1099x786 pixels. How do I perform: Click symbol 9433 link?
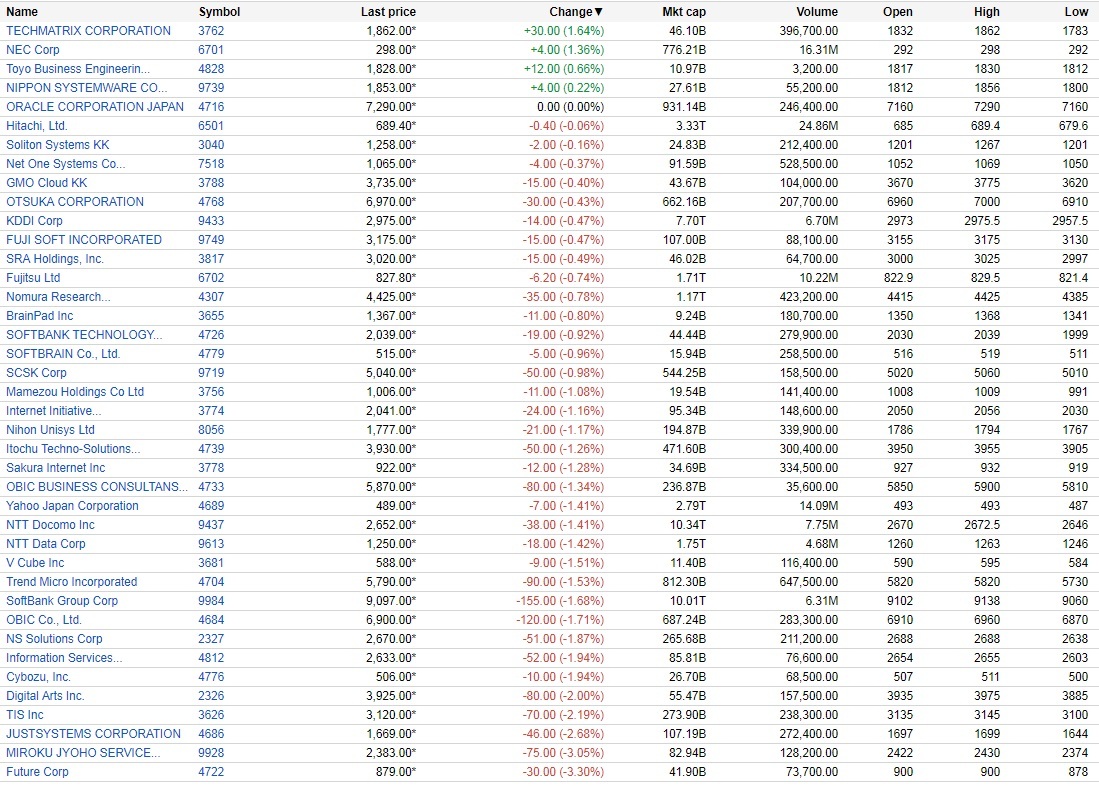(211, 220)
